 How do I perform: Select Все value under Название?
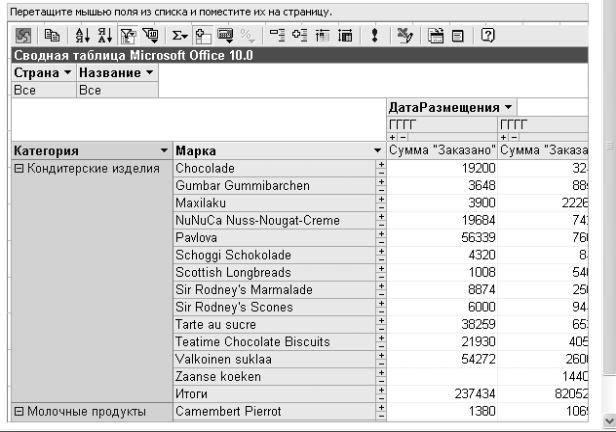point(117,90)
